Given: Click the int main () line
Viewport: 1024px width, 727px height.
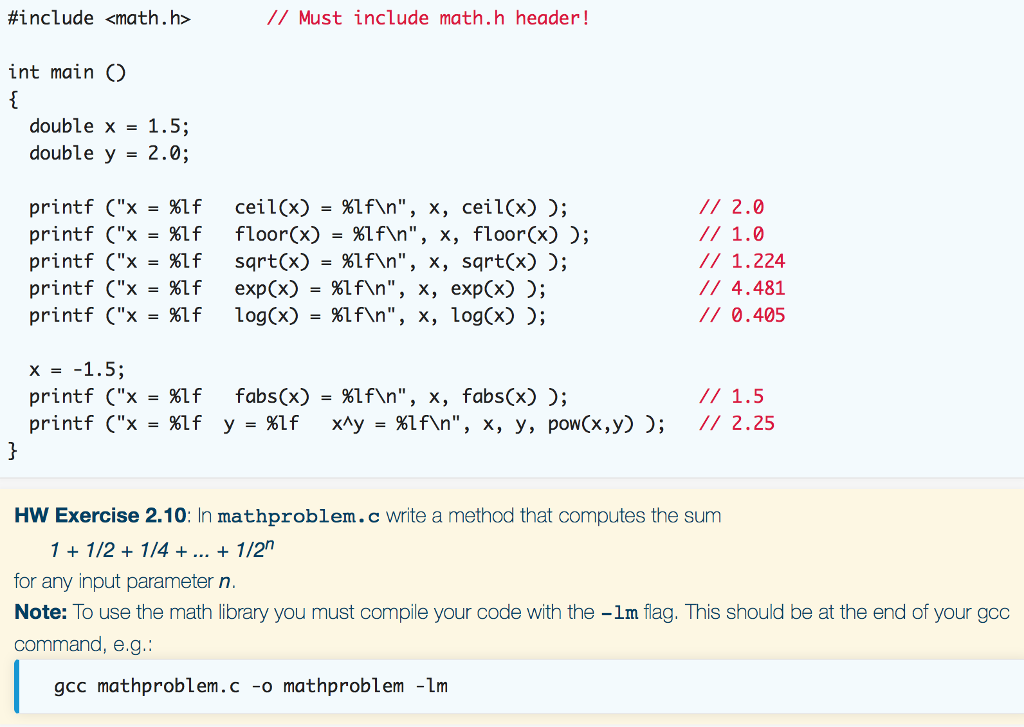Looking at the screenshot, I should [x=65, y=72].
